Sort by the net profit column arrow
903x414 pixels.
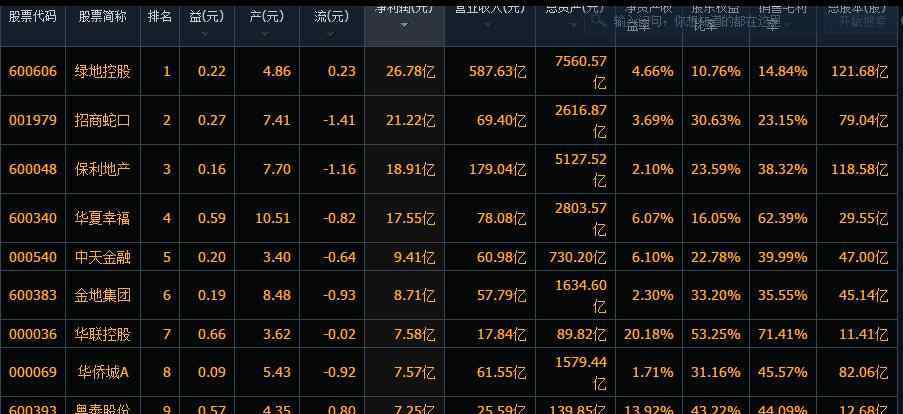click(x=404, y=25)
